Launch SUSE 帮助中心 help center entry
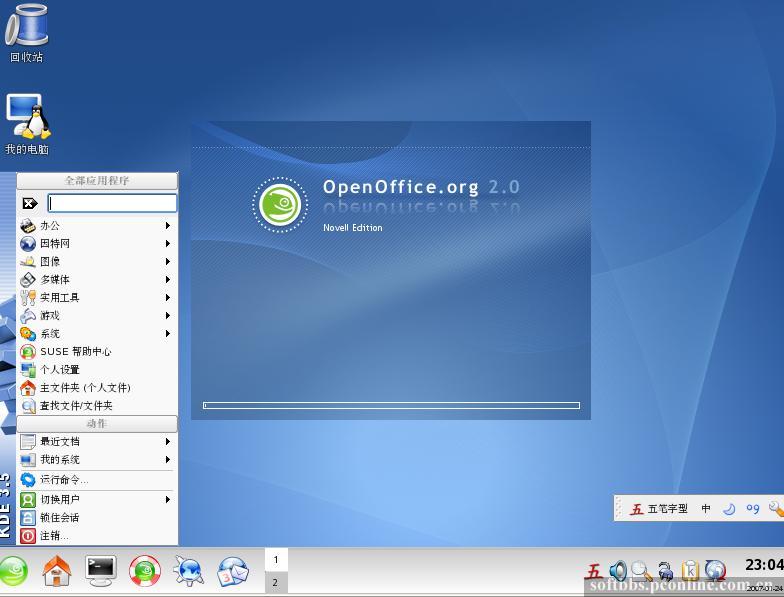This screenshot has width=784, height=597. [x=97, y=352]
